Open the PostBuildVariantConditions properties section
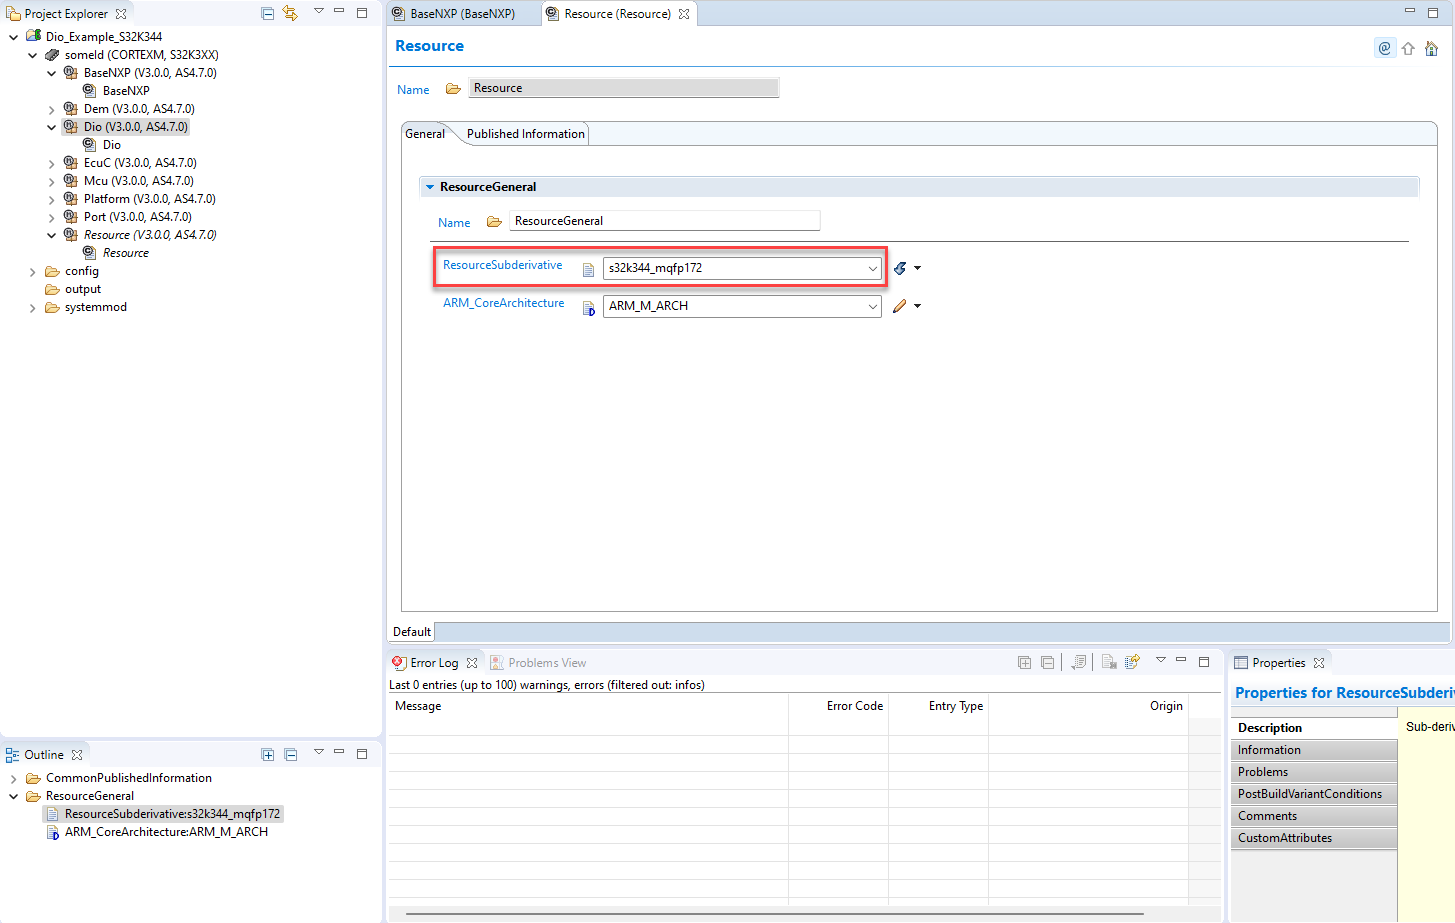Screen dimensions: 1455x923 (x=1313, y=794)
